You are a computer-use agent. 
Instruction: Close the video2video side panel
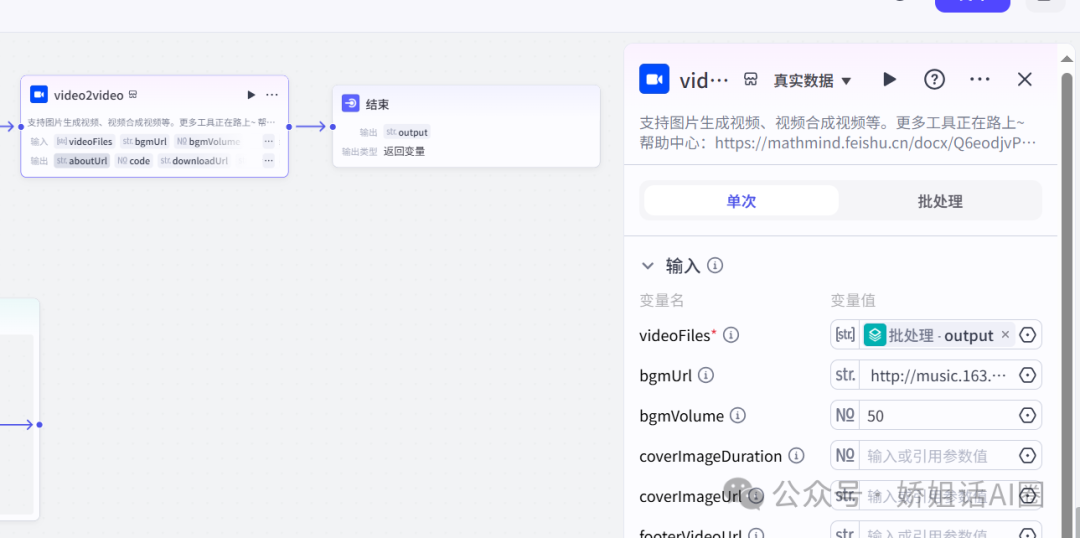click(1025, 79)
